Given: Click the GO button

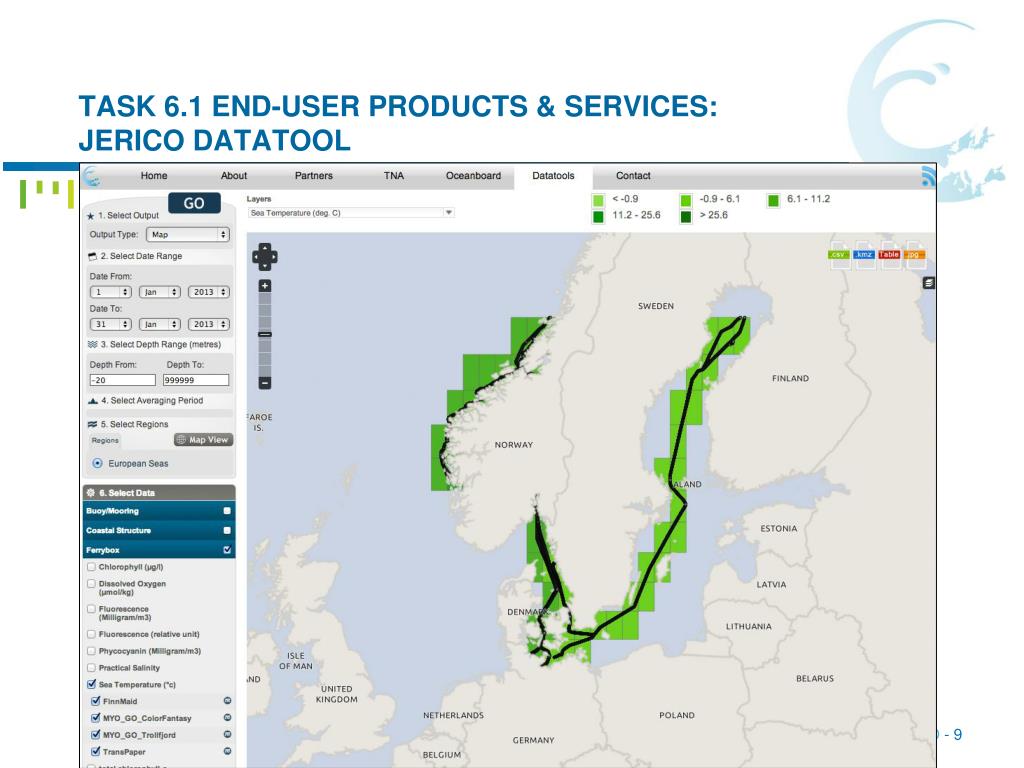Looking at the screenshot, I should click(194, 203).
